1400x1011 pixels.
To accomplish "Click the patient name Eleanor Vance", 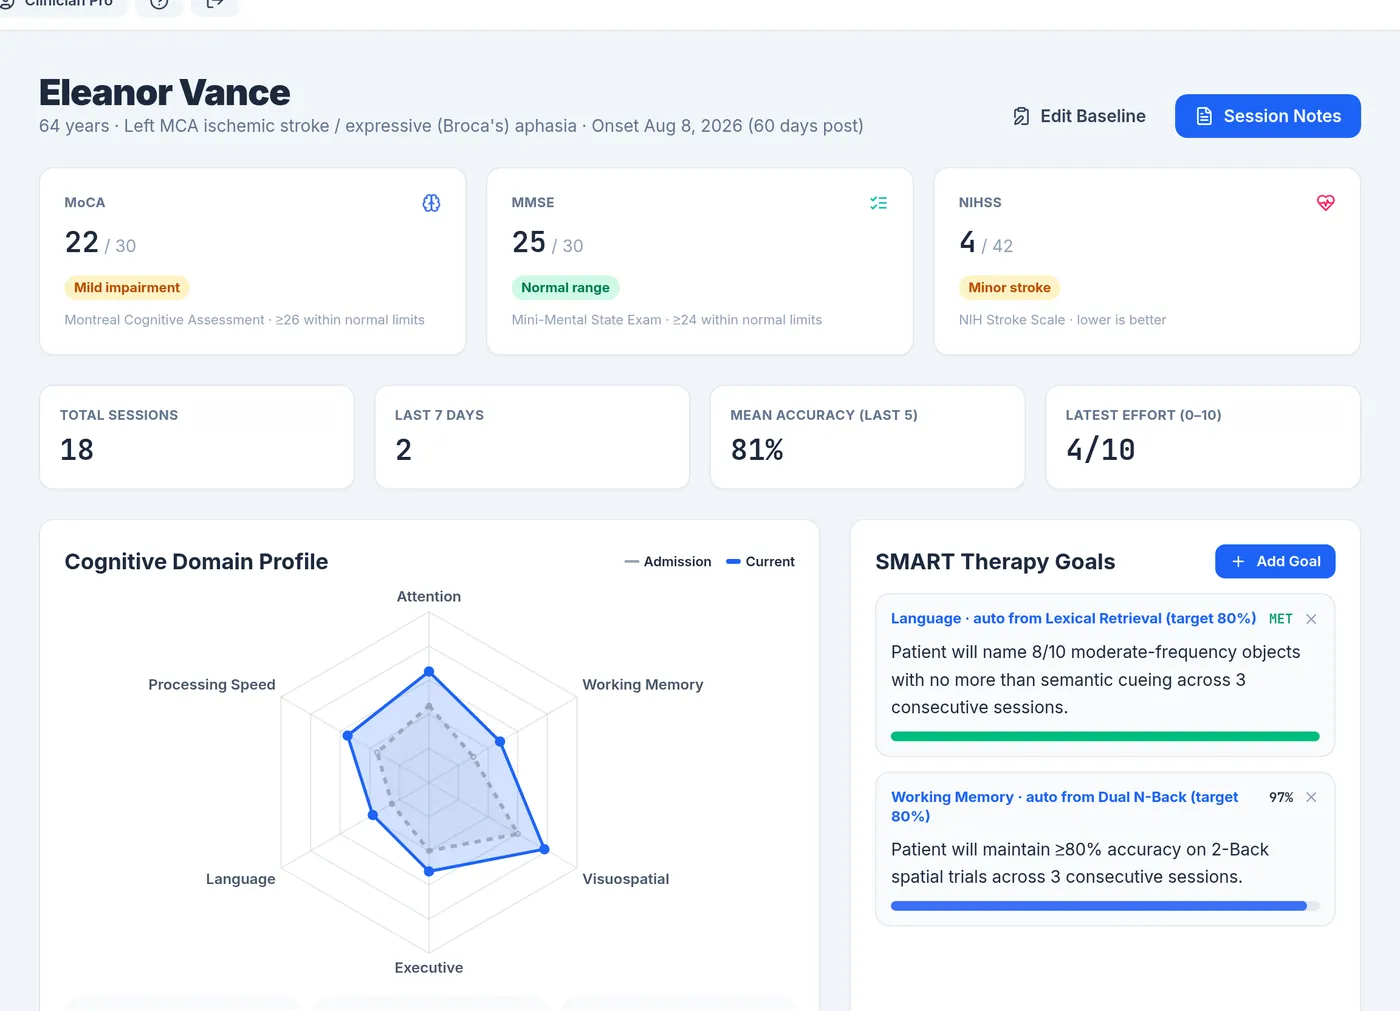I will pos(165,92).
